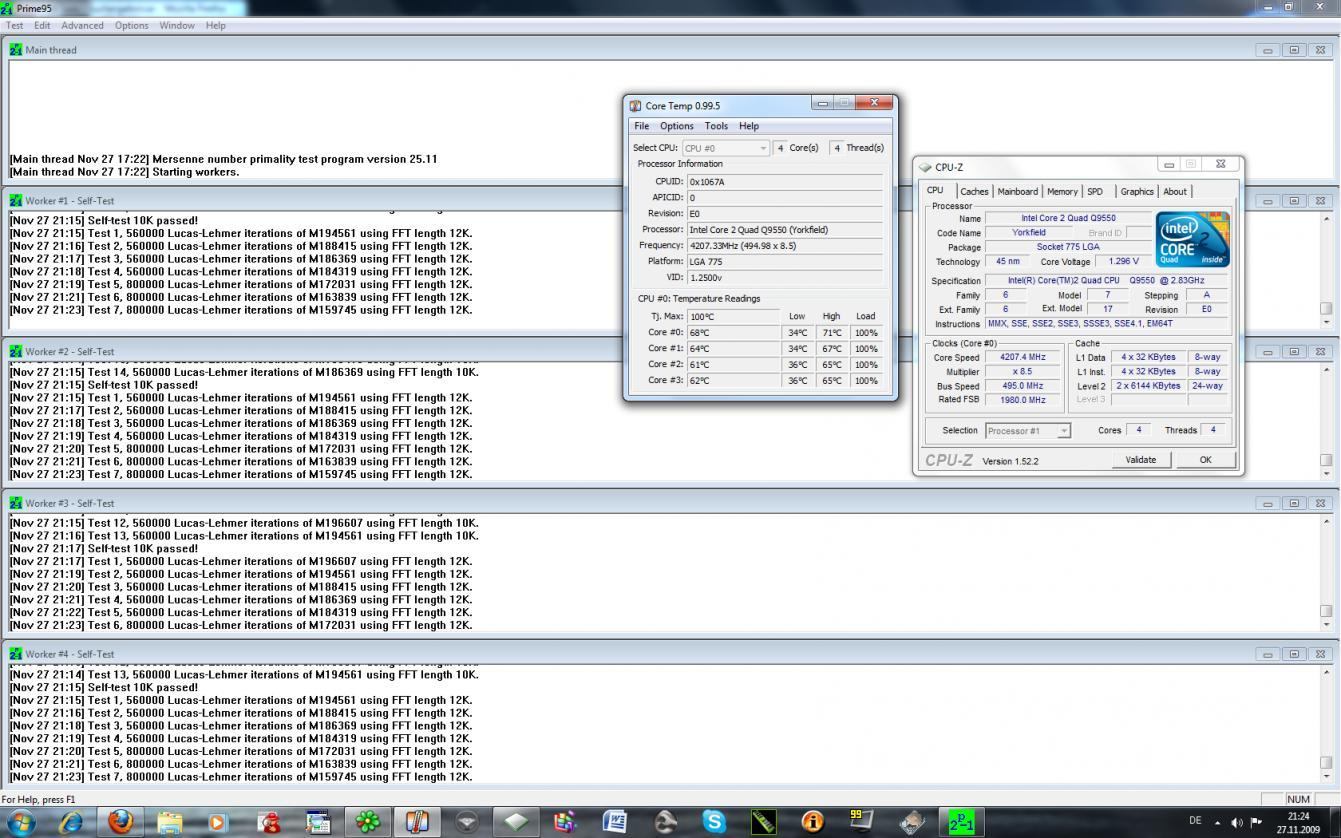Switch to CPU-Z Caches tab
1341x838 pixels.
tap(974, 192)
